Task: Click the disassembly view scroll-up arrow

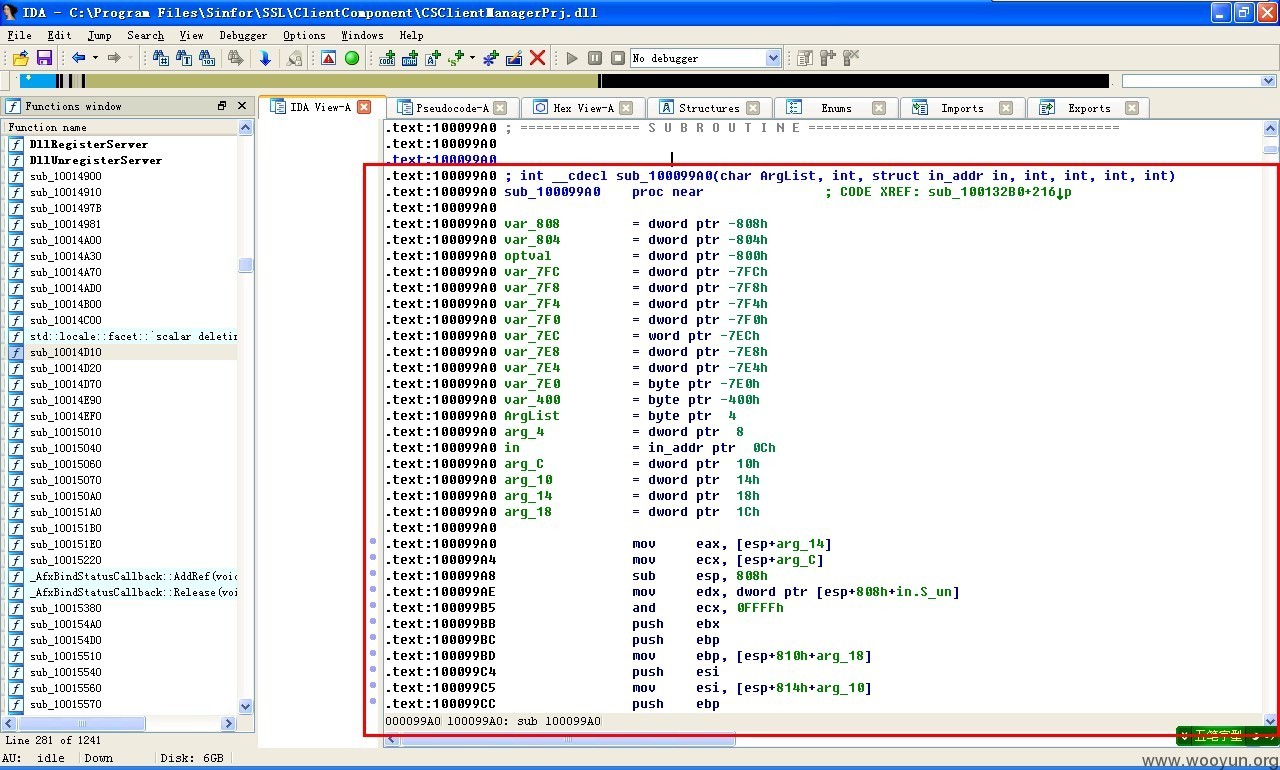Action: (1270, 128)
